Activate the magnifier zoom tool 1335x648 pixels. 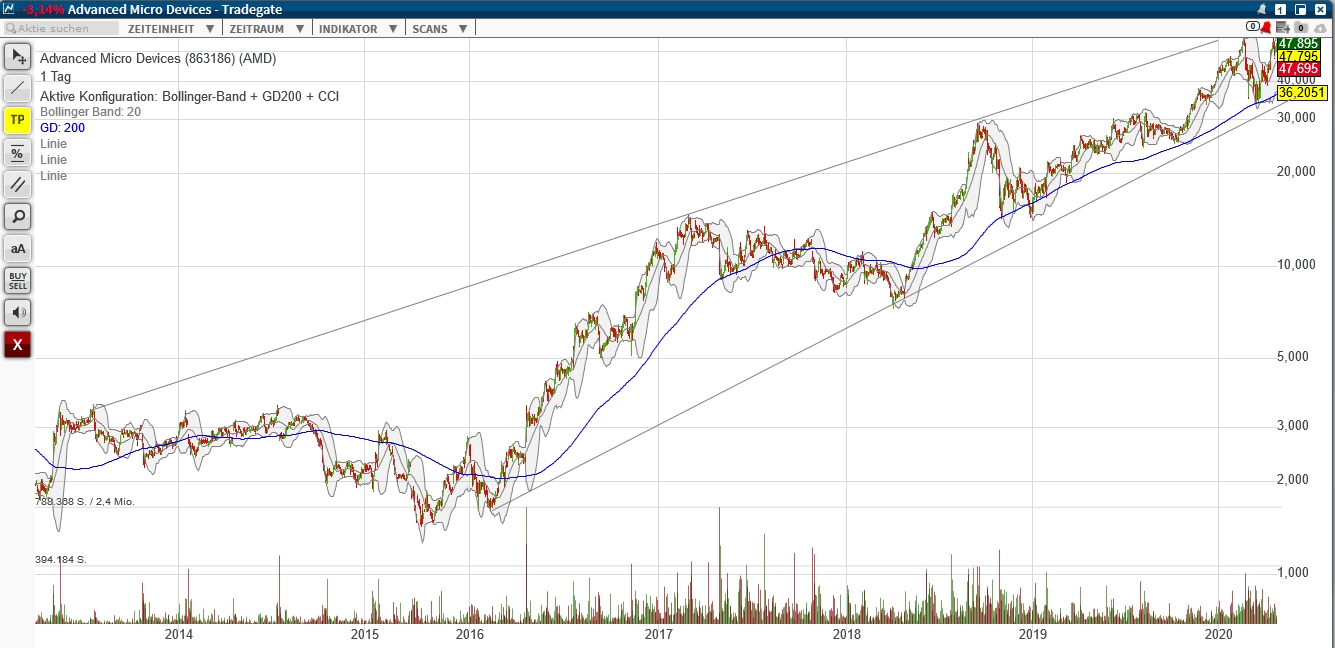click(x=18, y=217)
